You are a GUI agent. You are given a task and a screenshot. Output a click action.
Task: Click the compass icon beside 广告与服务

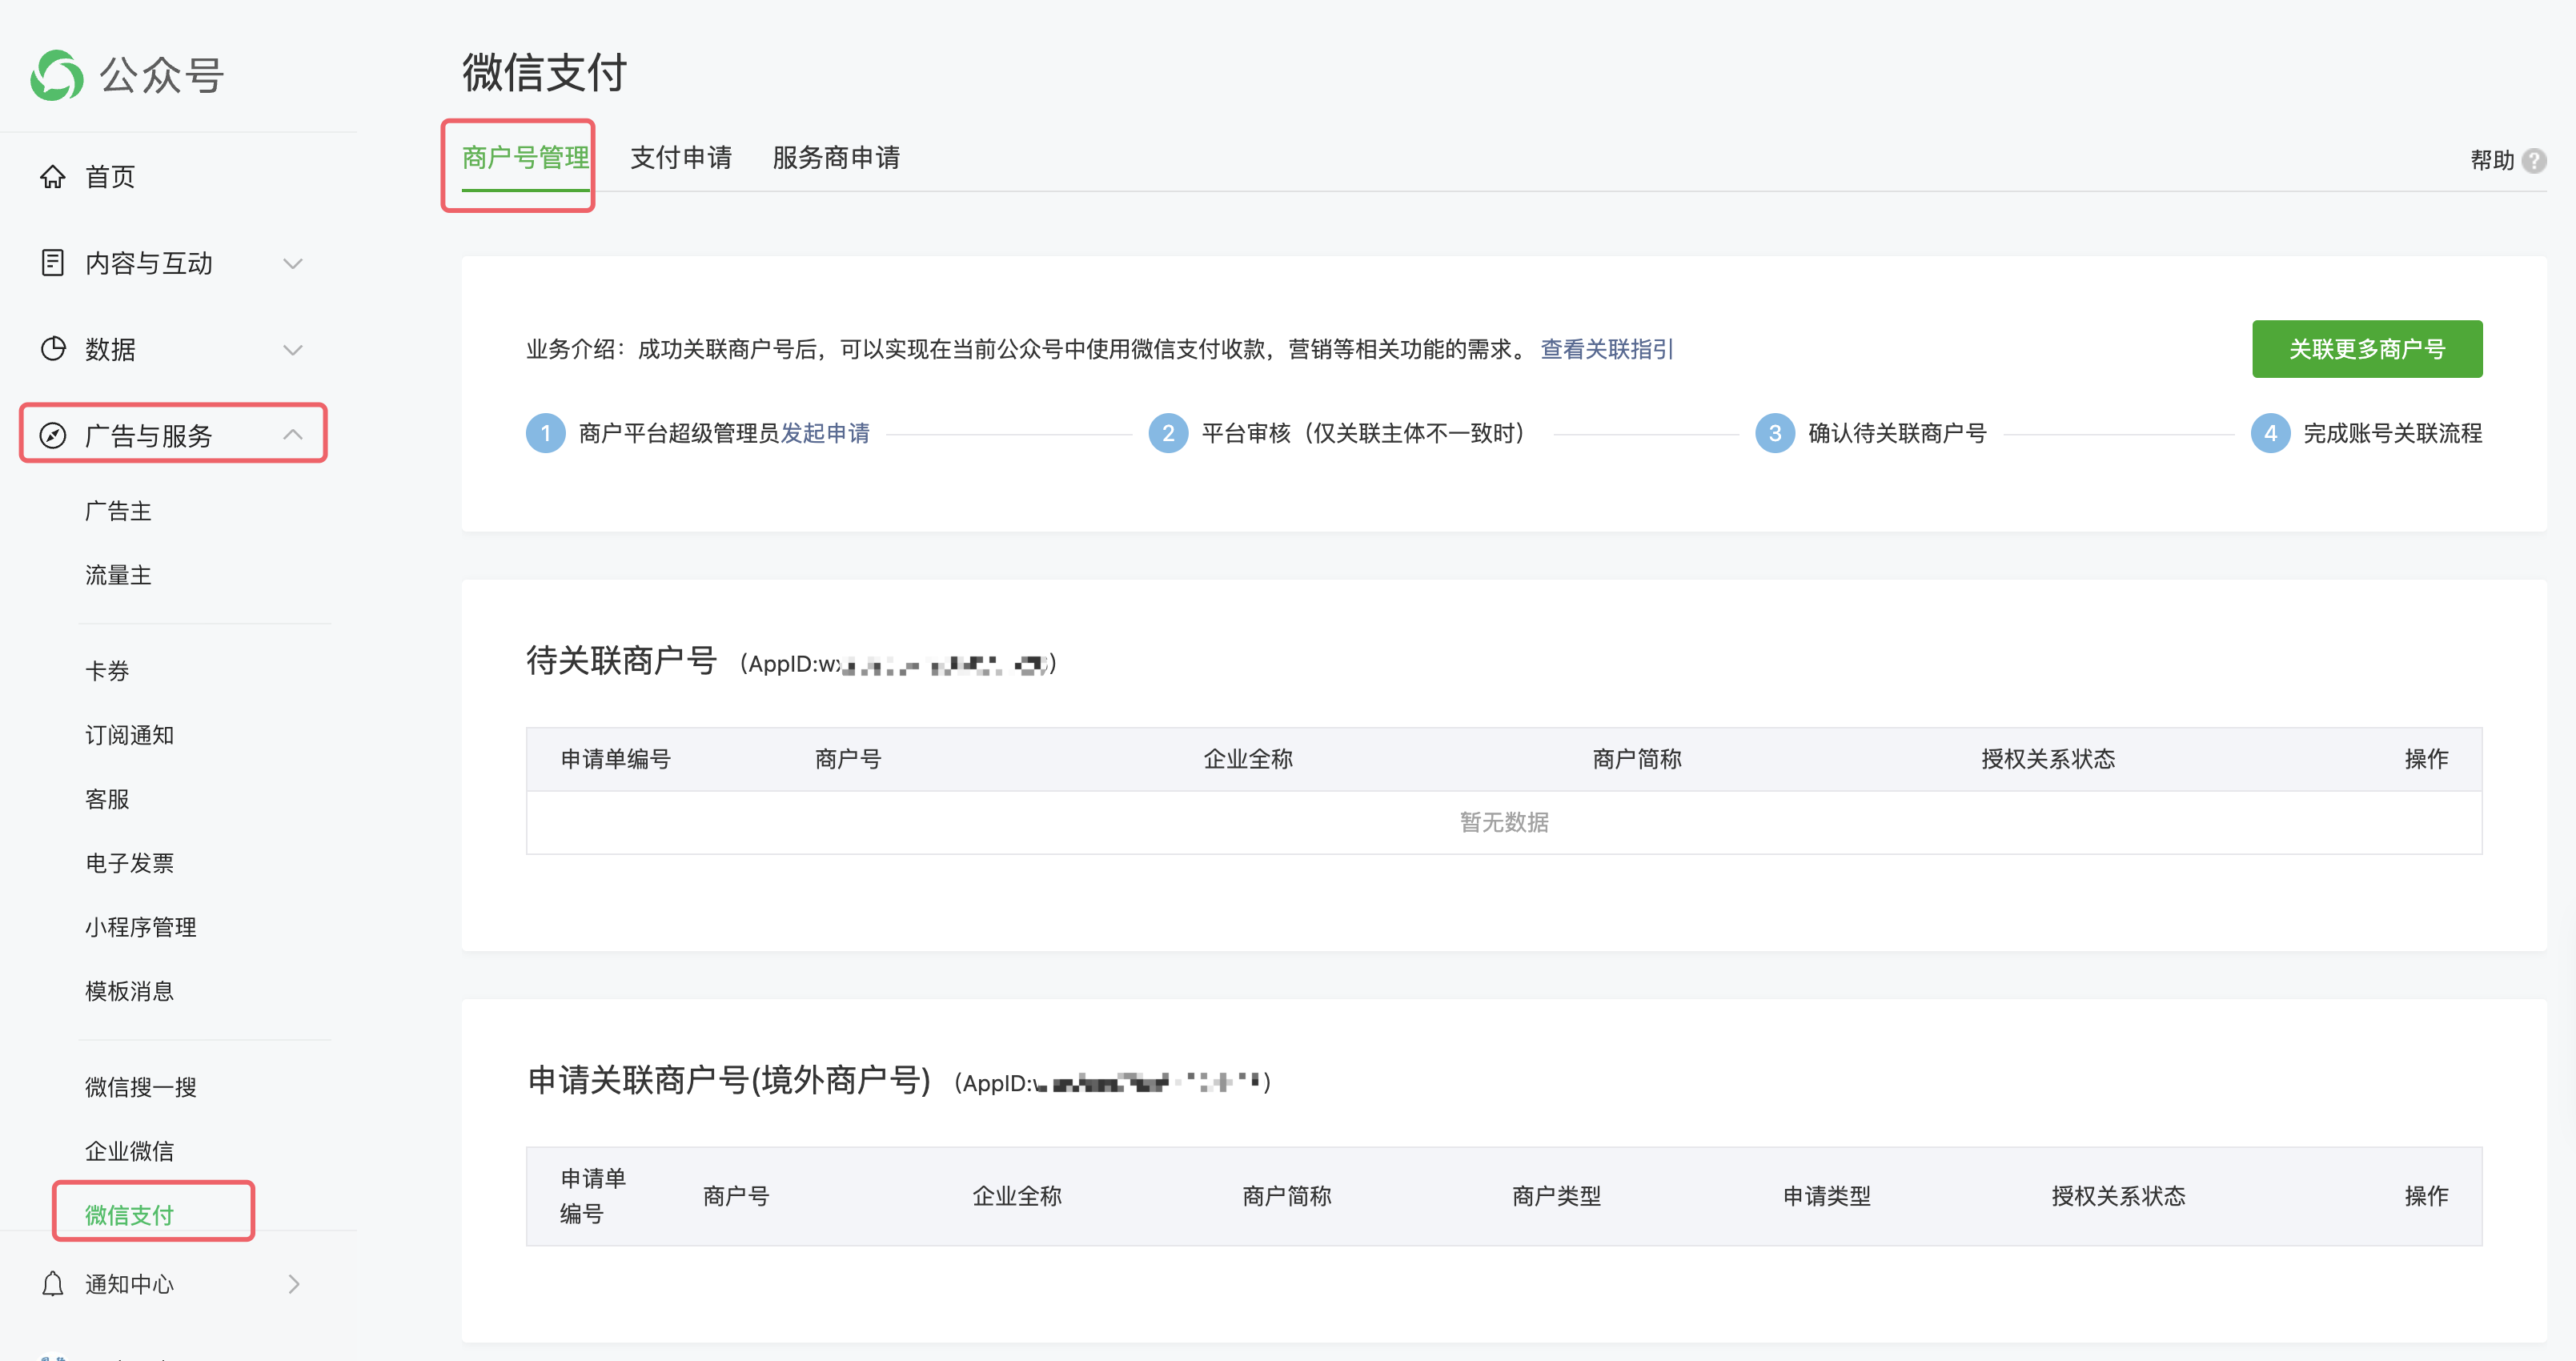tap(53, 435)
